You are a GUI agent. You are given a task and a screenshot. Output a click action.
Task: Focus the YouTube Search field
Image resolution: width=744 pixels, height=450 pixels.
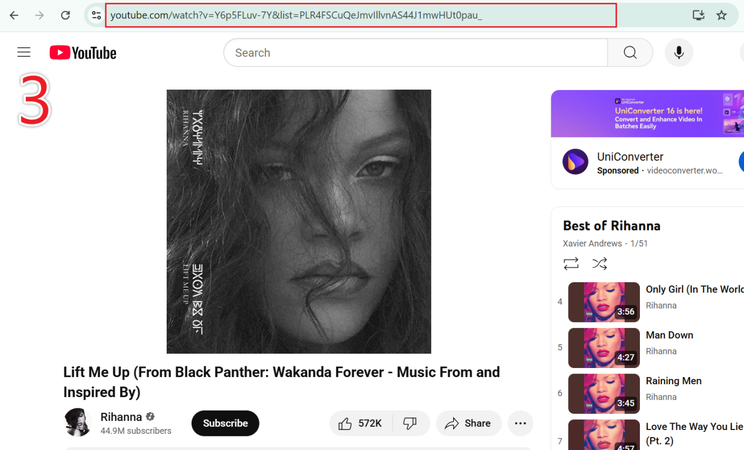coord(416,53)
